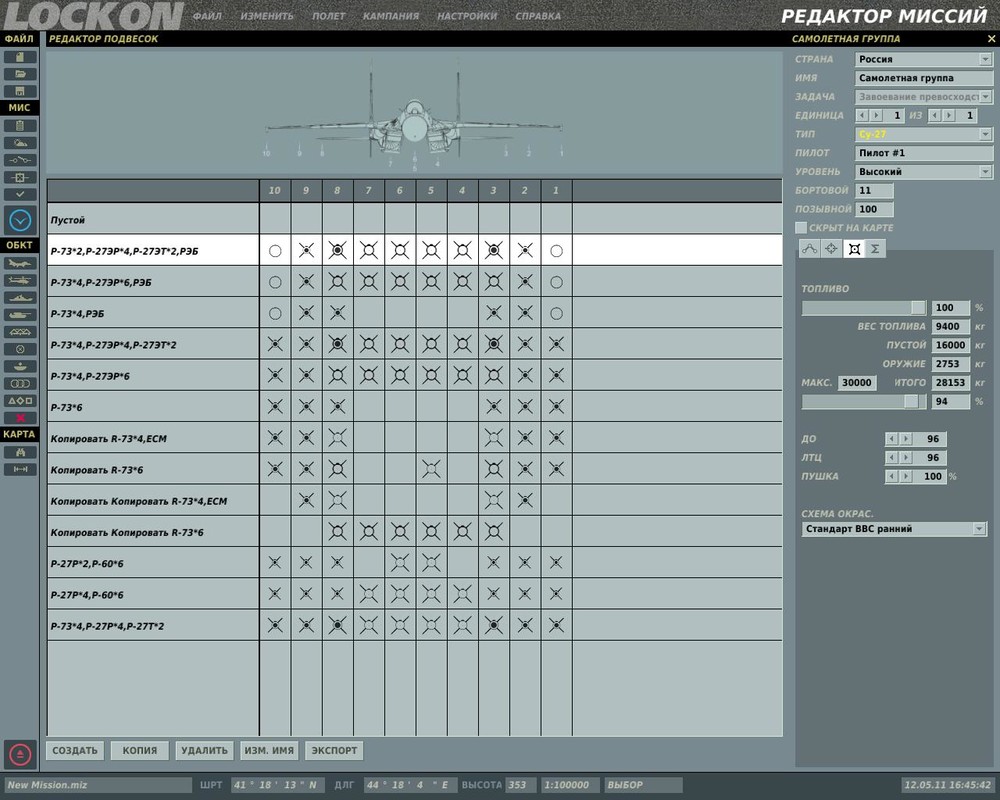Open the СТРАНА country dropdown
1000x800 pixels.
tap(985, 59)
